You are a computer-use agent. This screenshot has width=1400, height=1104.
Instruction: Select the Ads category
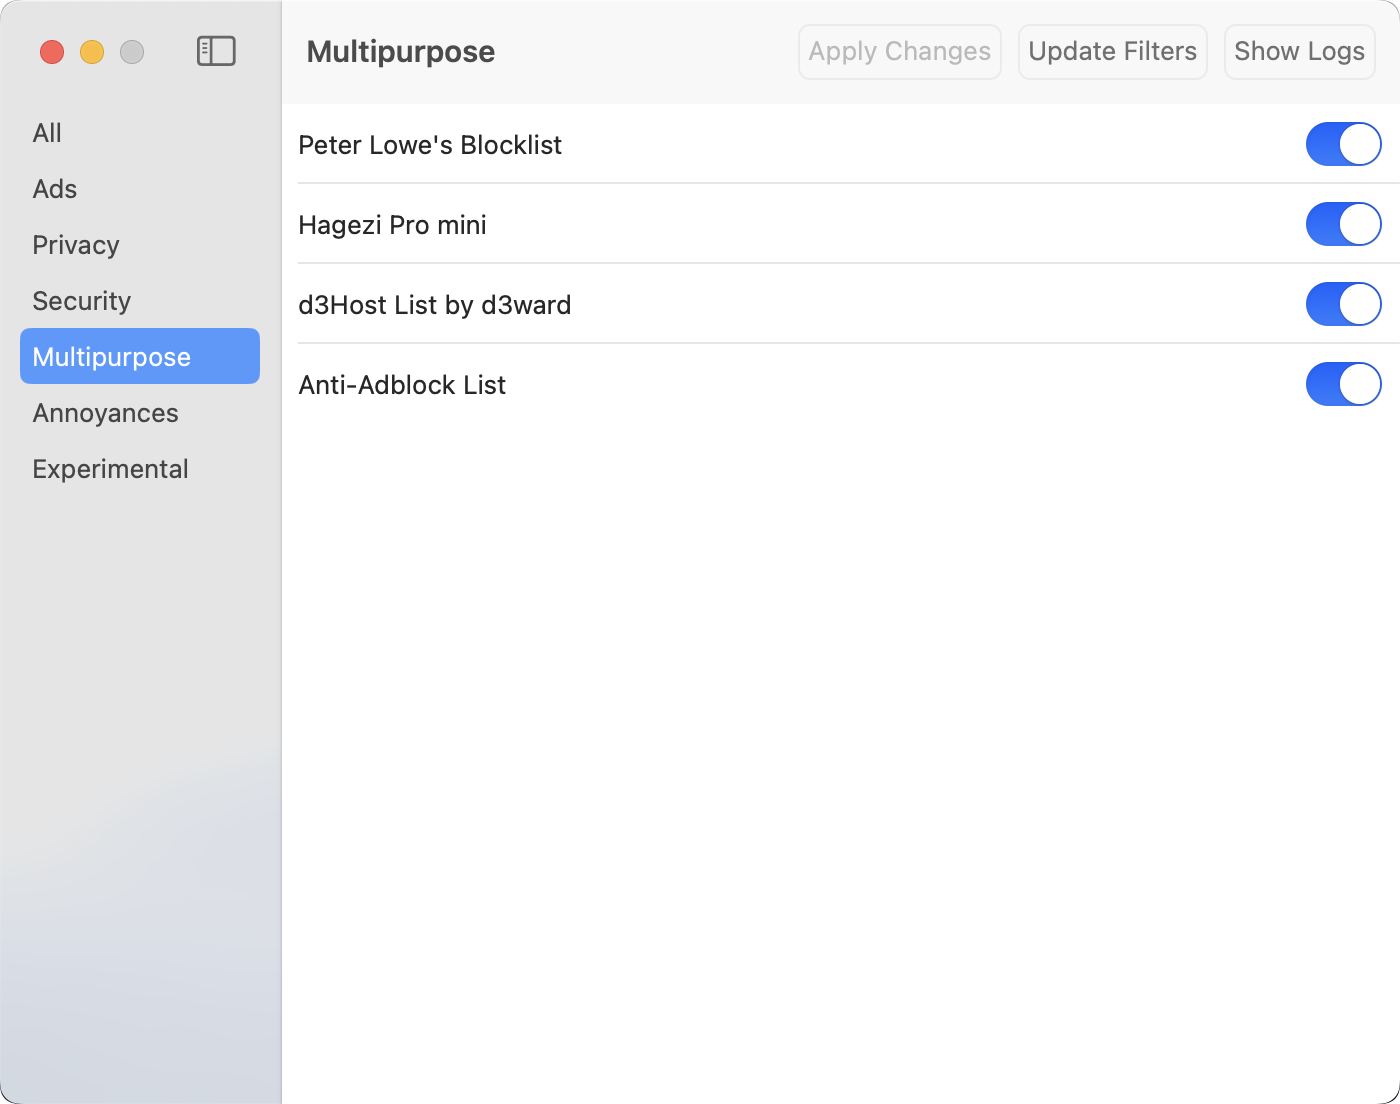coord(55,189)
